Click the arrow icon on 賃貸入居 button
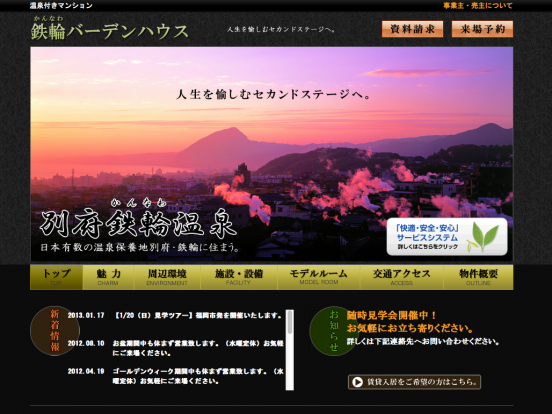 pyautogui.click(x=357, y=382)
